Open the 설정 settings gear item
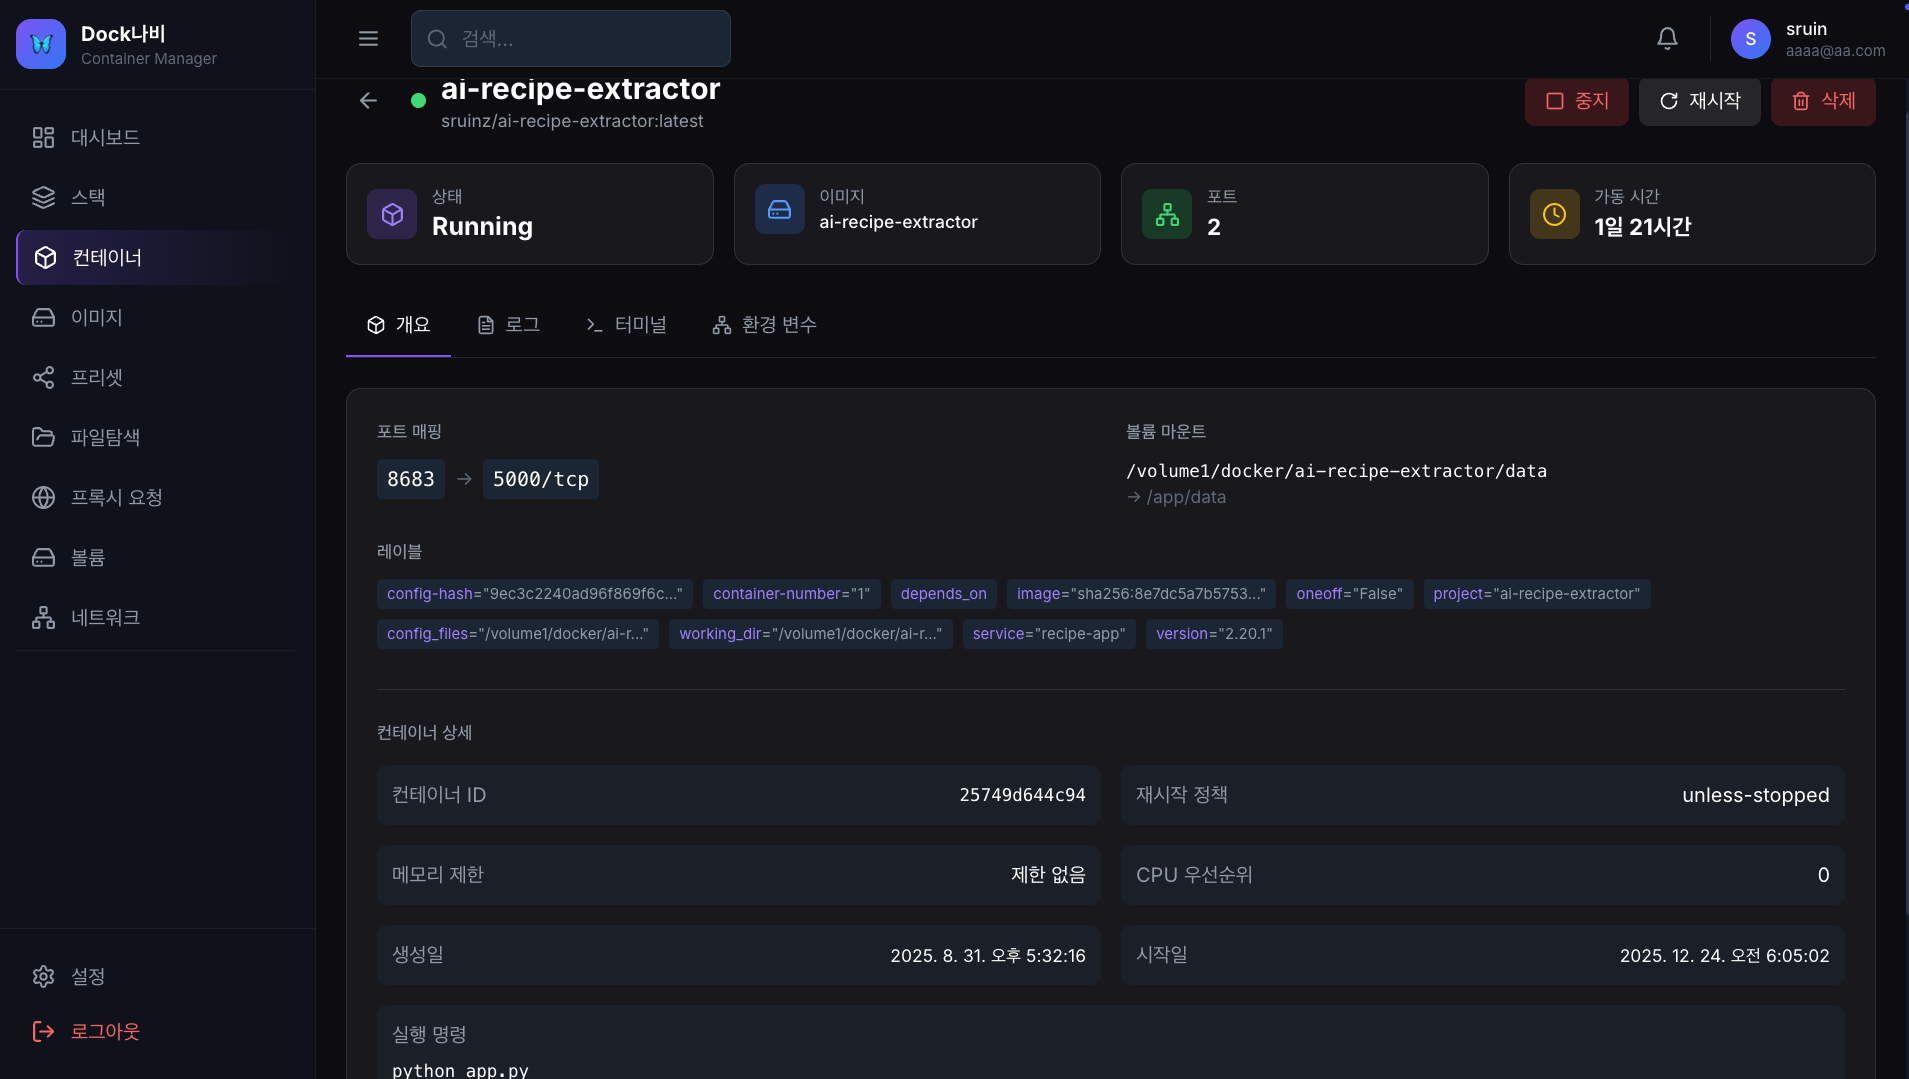The image size is (1909, 1079). coord(87,976)
